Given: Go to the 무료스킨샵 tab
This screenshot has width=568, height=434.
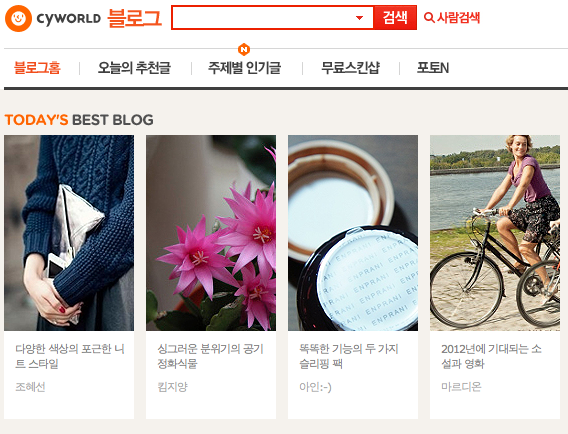Looking at the screenshot, I should coord(350,68).
